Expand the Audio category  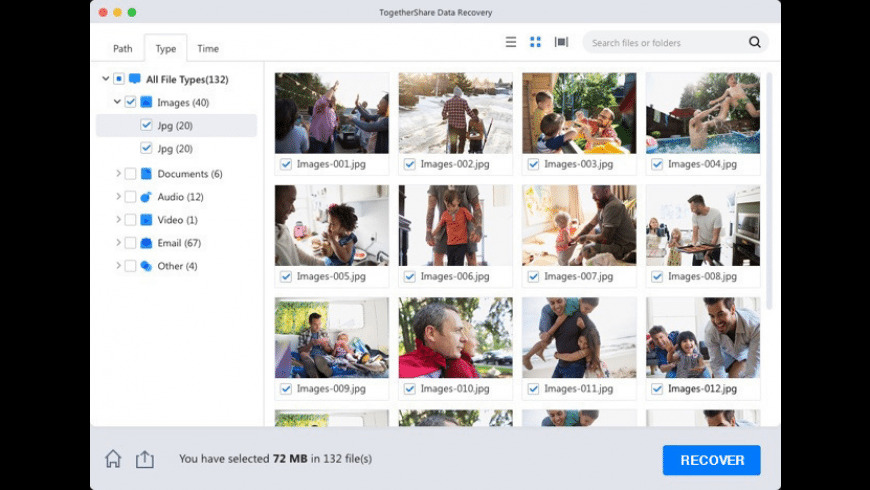118,196
